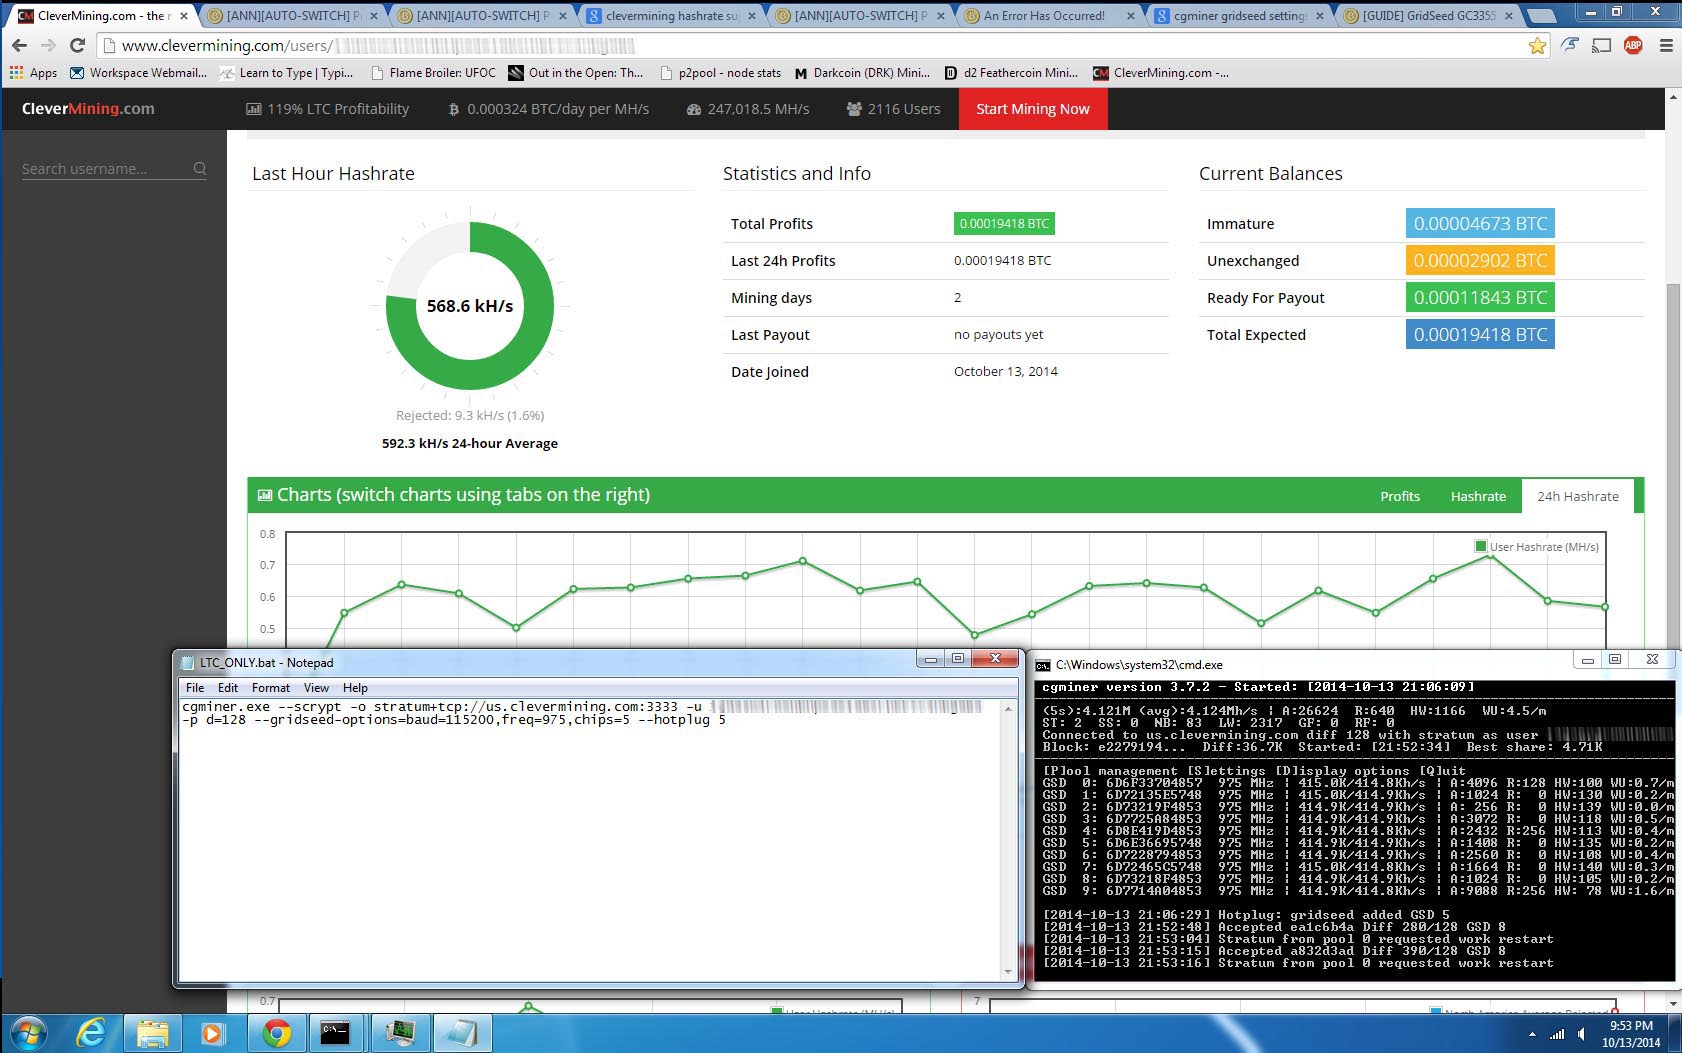Open Notepad Edit menu
1682x1053 pixels.
[x=228, y=688]
